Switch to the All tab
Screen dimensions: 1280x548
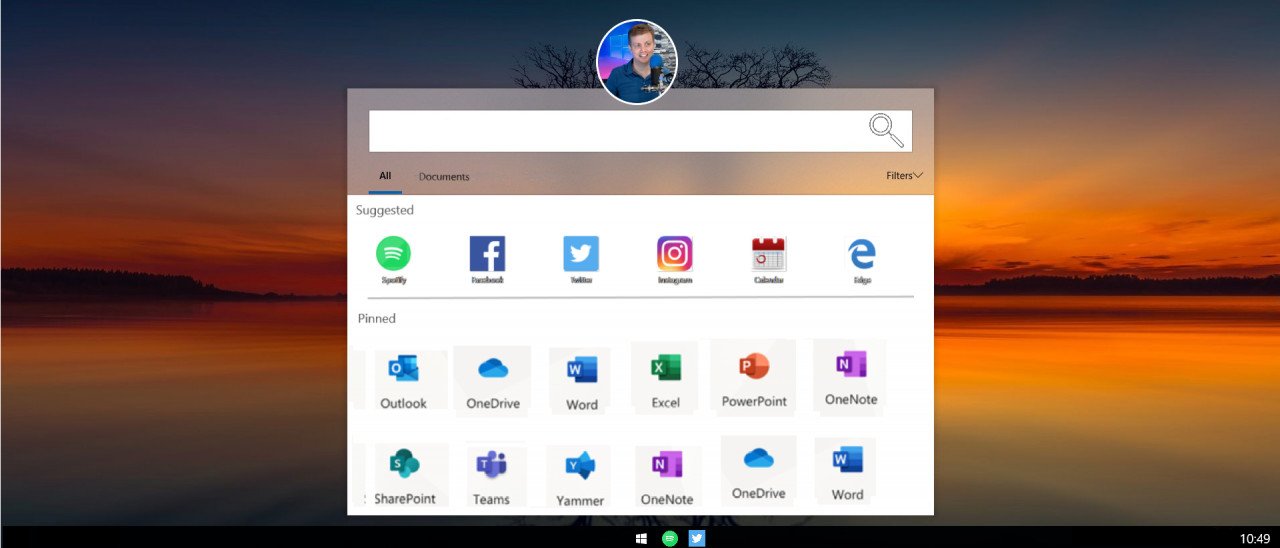click(385, 176)
